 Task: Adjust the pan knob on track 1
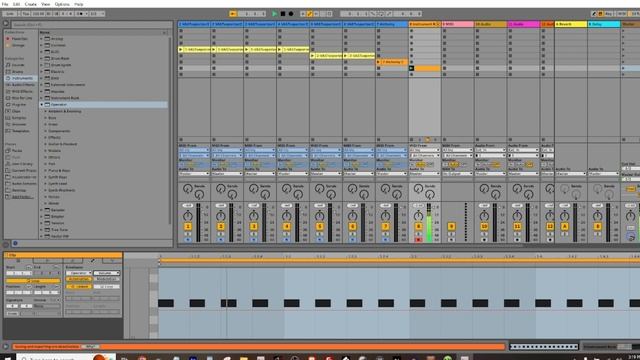click(188, 216)
